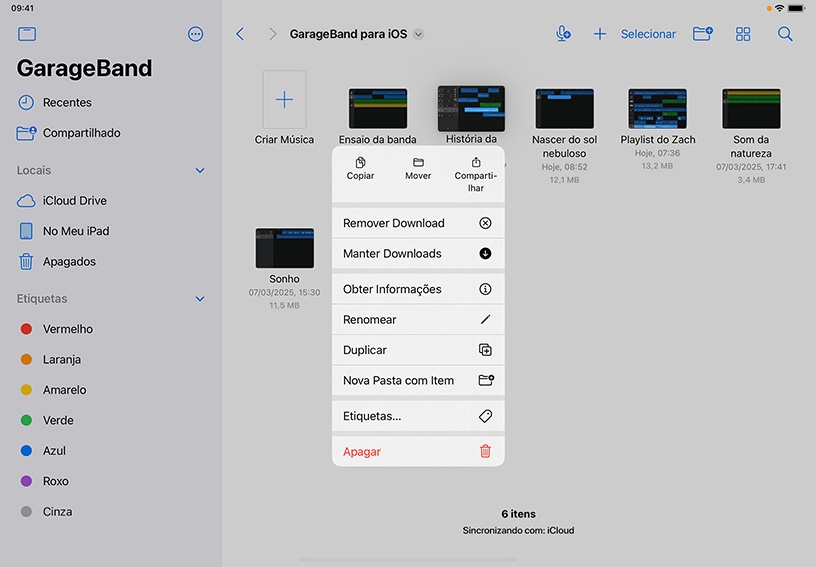The height and width of the screenshot is (567, 816).
Task: Choose Nova Pasta com Item entry
Action: [x=418, y=381]
